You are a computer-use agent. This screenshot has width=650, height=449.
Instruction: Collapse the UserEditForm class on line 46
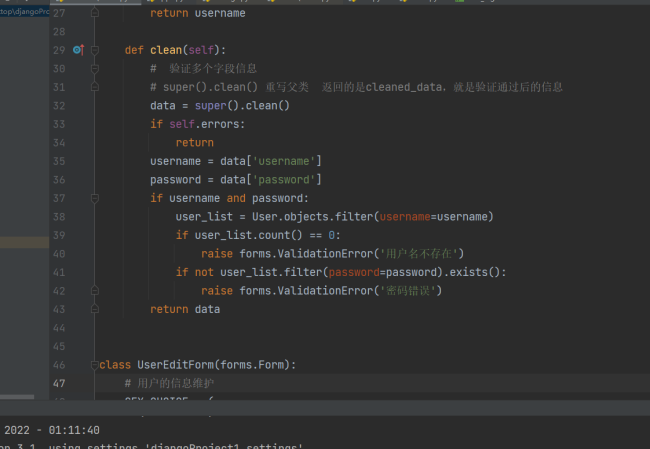click(95, 365)
